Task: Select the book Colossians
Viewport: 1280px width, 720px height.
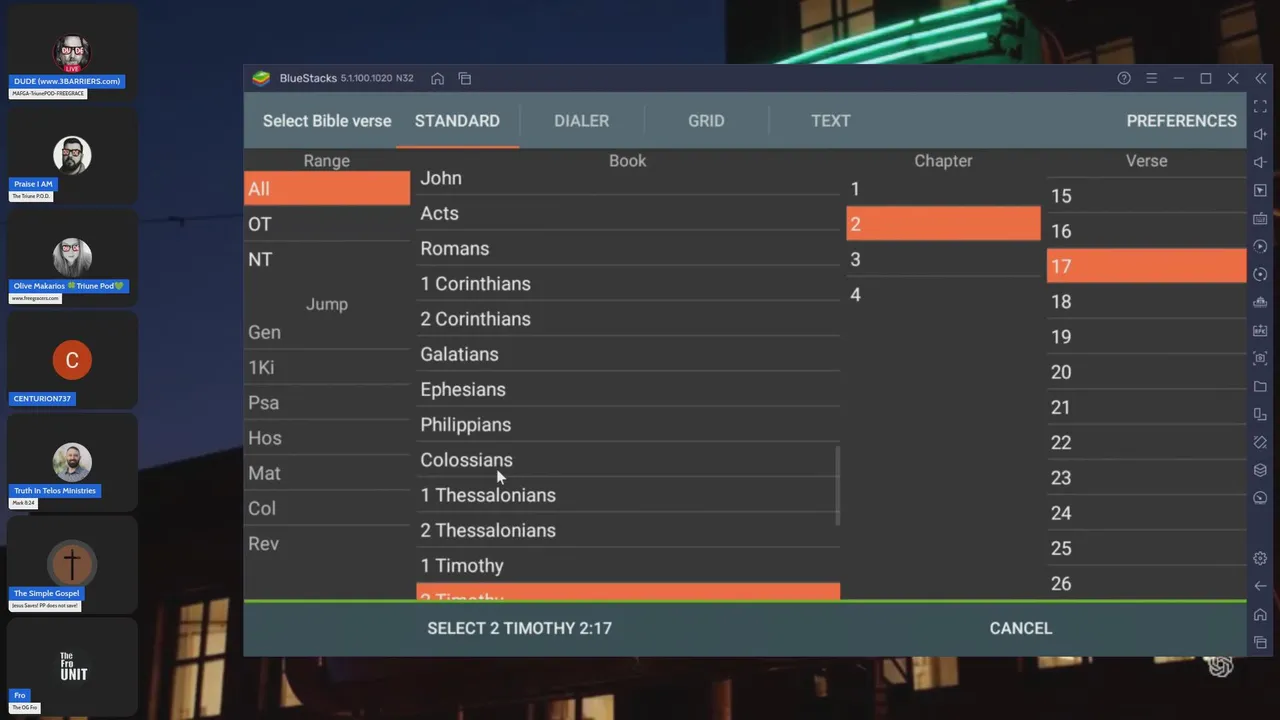Action: [628, 460]
